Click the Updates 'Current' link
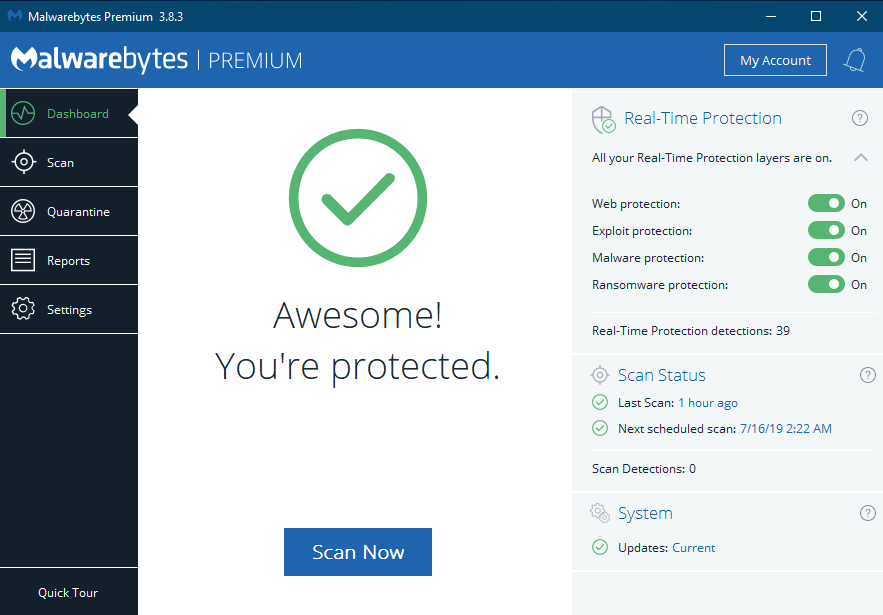The image size is (883, 615). pyautogui.click(x=693, y=547)
